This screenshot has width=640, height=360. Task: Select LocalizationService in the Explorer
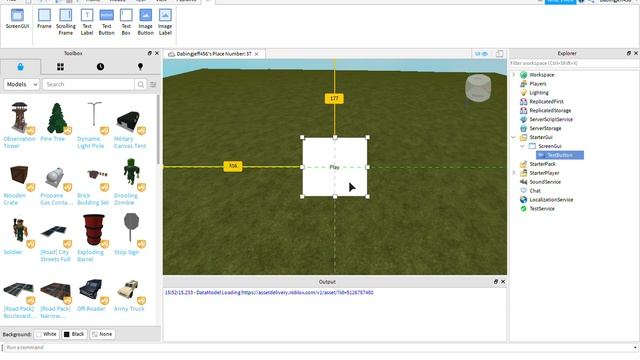[551, 200]
